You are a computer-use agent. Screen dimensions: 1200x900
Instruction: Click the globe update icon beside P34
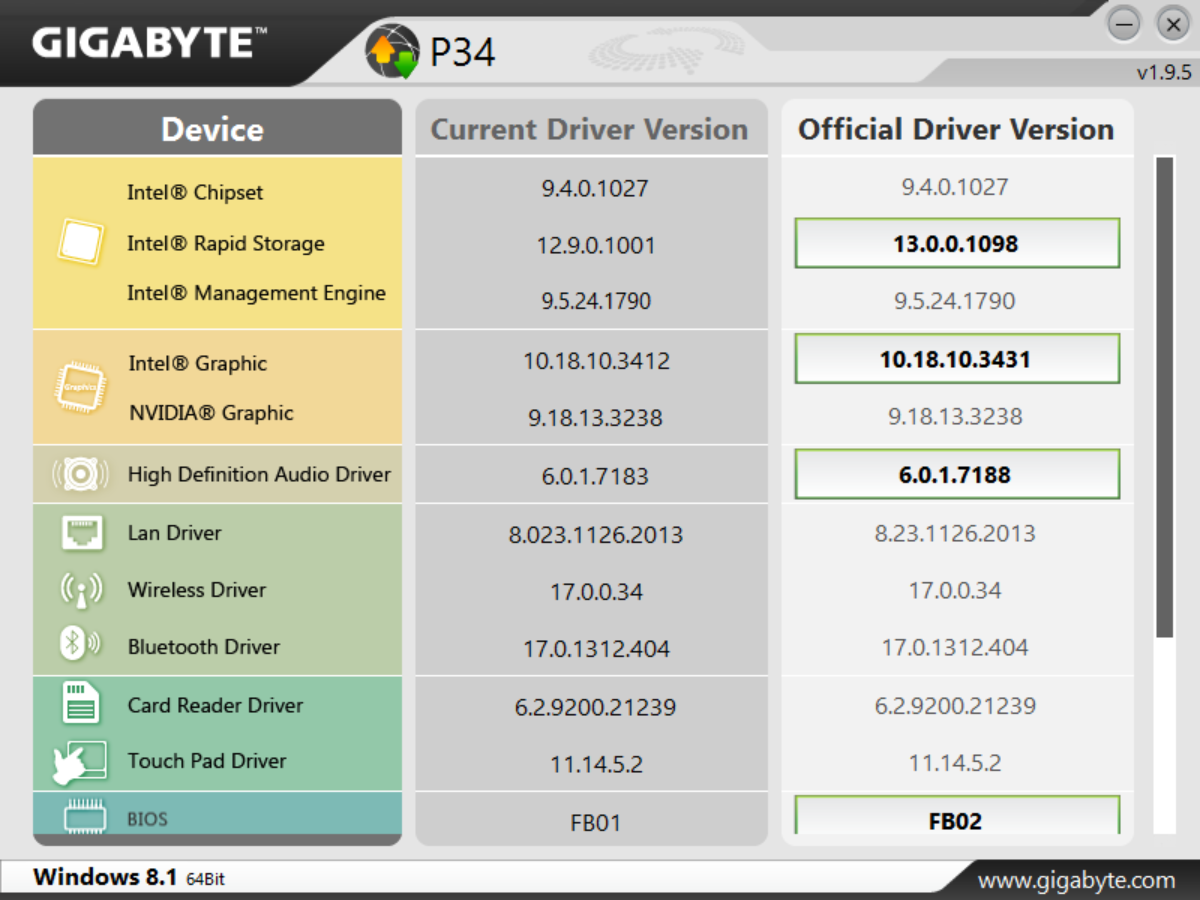(393, 52)
